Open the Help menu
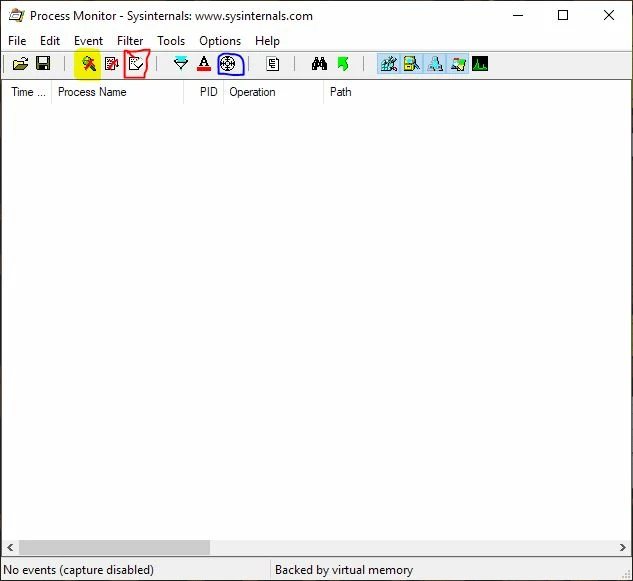The image size is (633, 581). (x=267, y=41)
